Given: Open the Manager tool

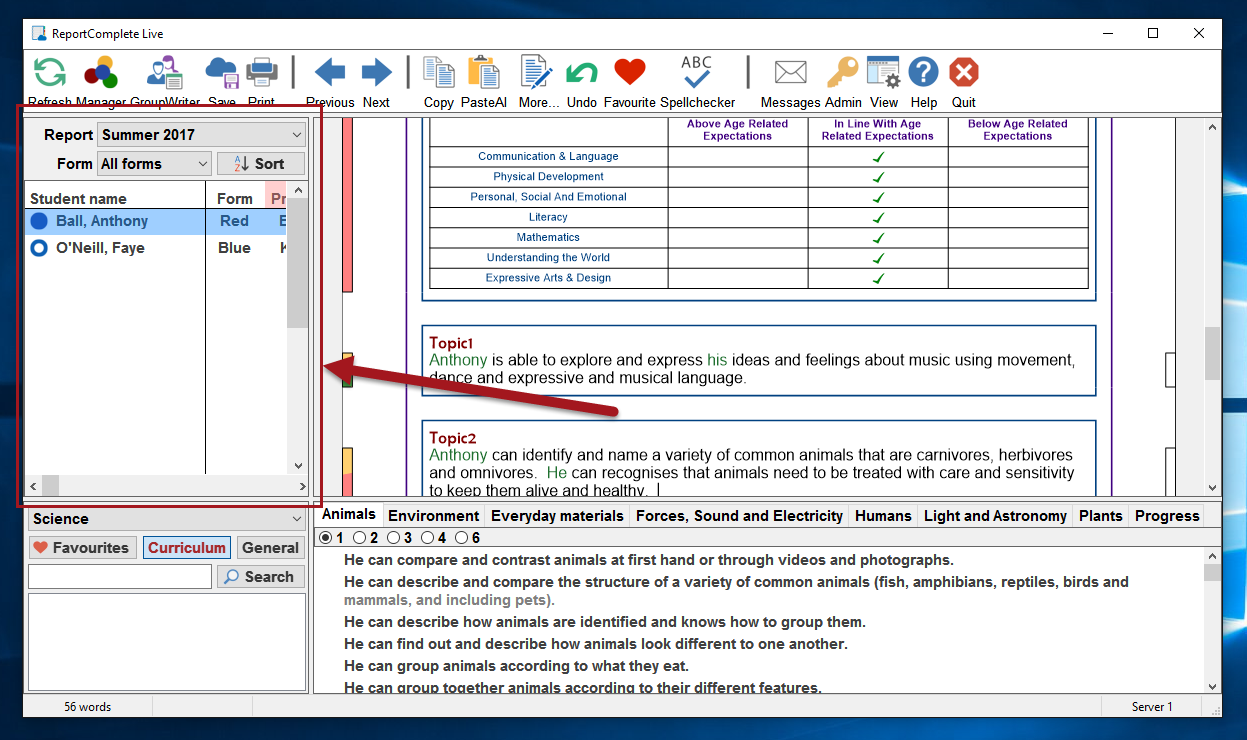Looking at the screenshot, I should click(x=101, y=72).
